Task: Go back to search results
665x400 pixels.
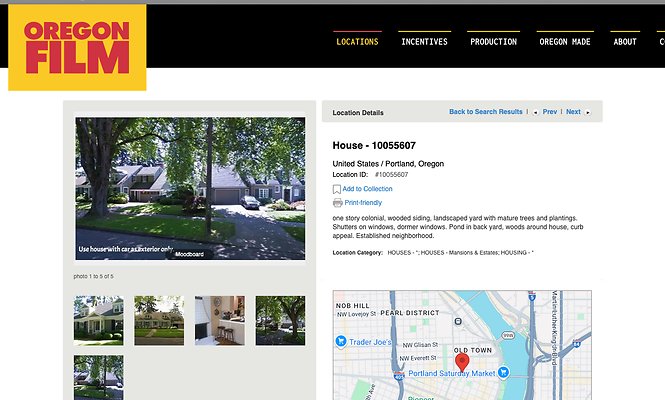Action: 486,112
